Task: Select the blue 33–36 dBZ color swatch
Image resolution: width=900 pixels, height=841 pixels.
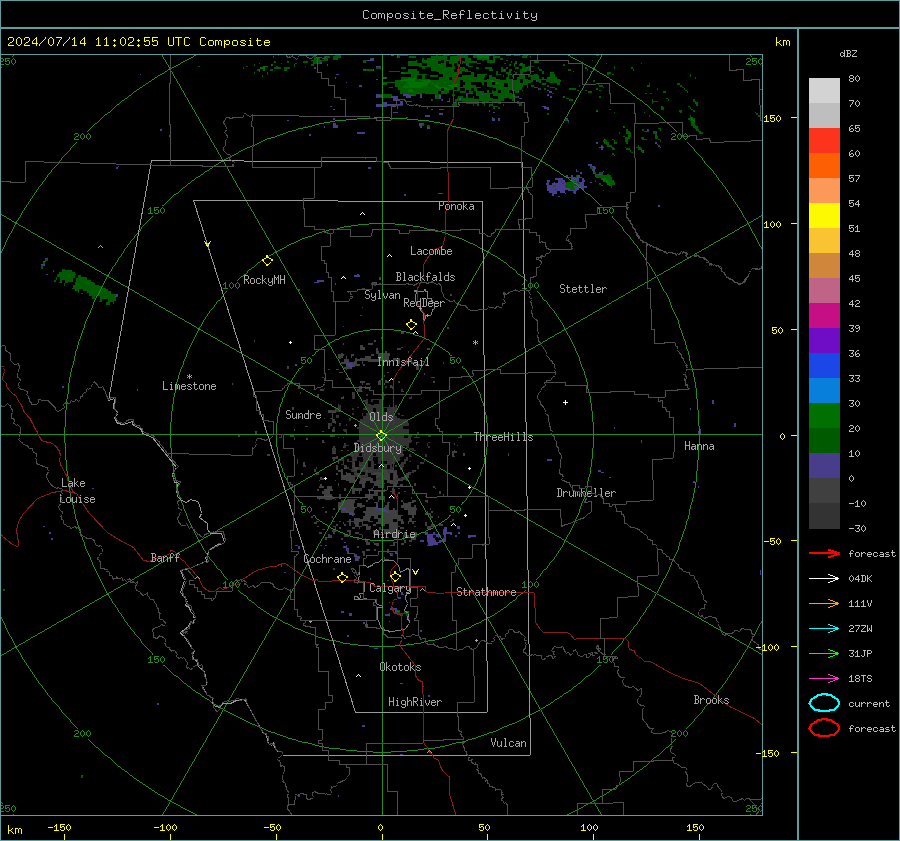Action: click(824, 366)
